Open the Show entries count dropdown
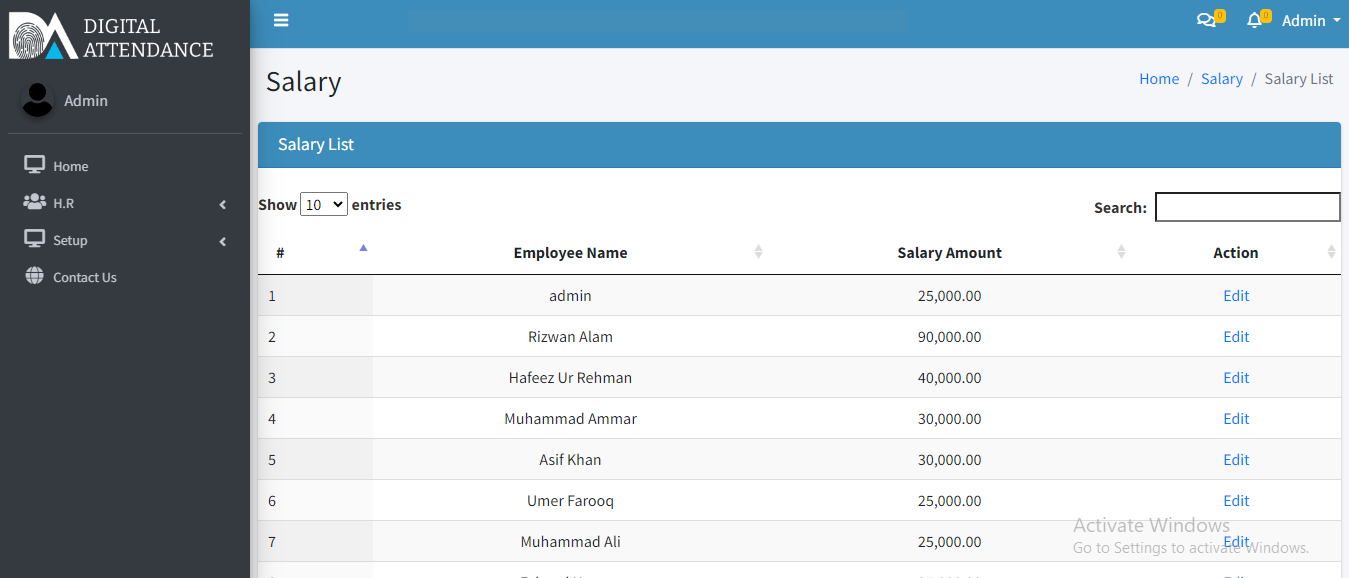This screenshot has width=1349, height=578. (x=323, y=204)
